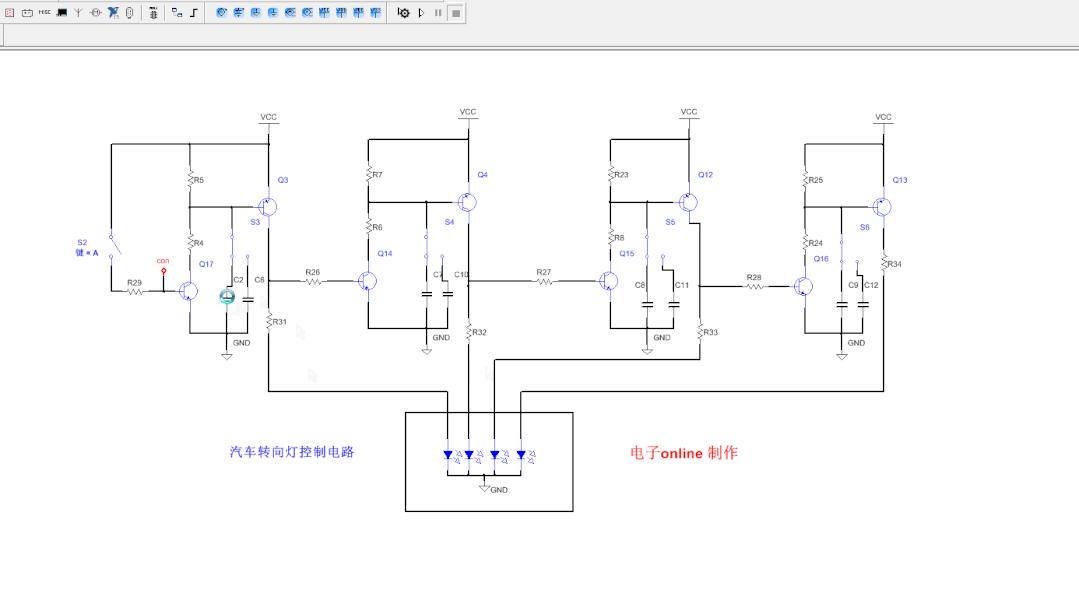Click the first blue component group icon
Viewport: 1079px width, 597px height.
[220, 13]
